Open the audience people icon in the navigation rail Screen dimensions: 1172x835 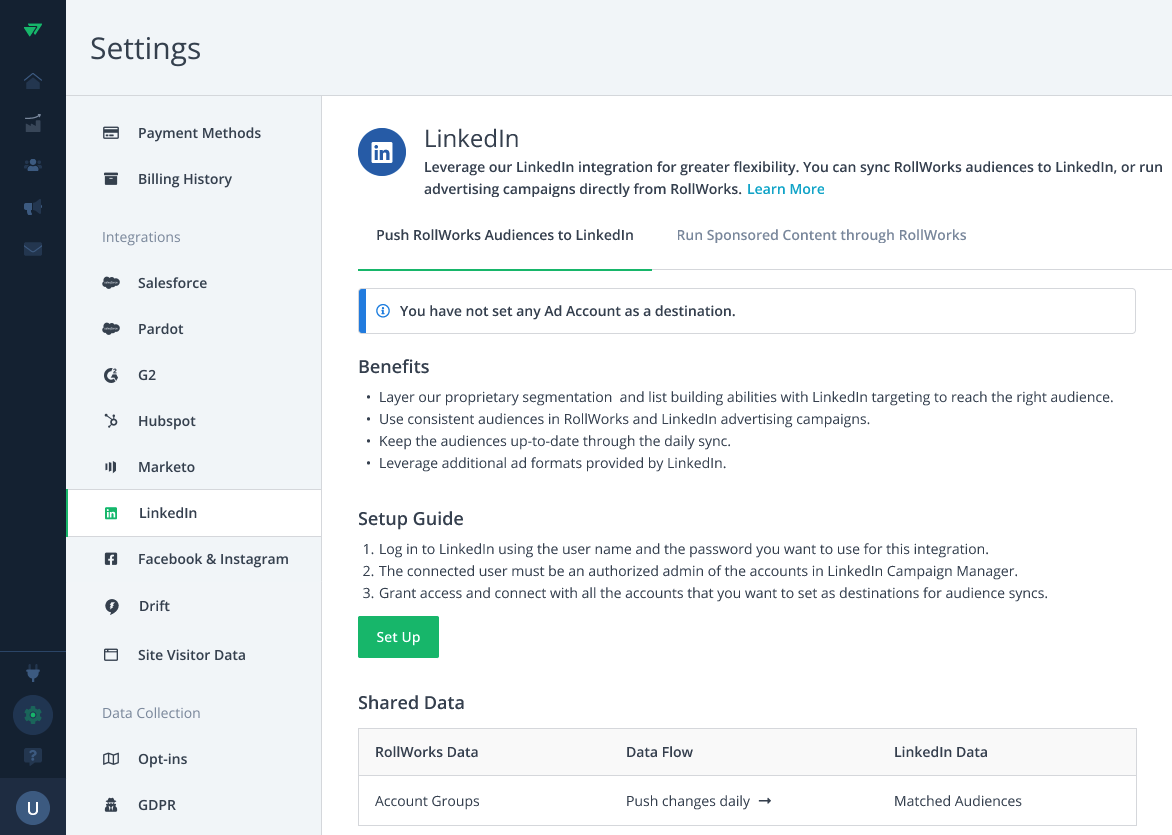tap(33, 165)
